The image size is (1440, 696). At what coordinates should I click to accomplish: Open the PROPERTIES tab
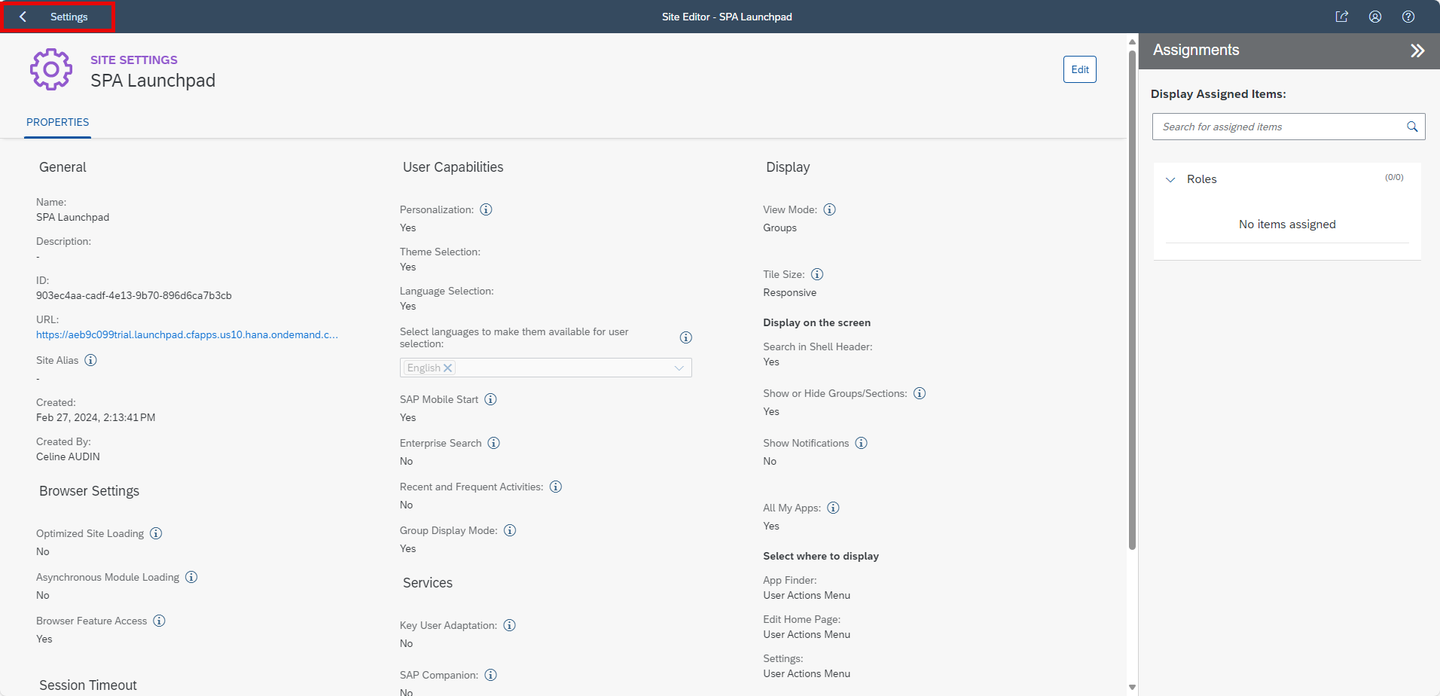click(58, 122)
